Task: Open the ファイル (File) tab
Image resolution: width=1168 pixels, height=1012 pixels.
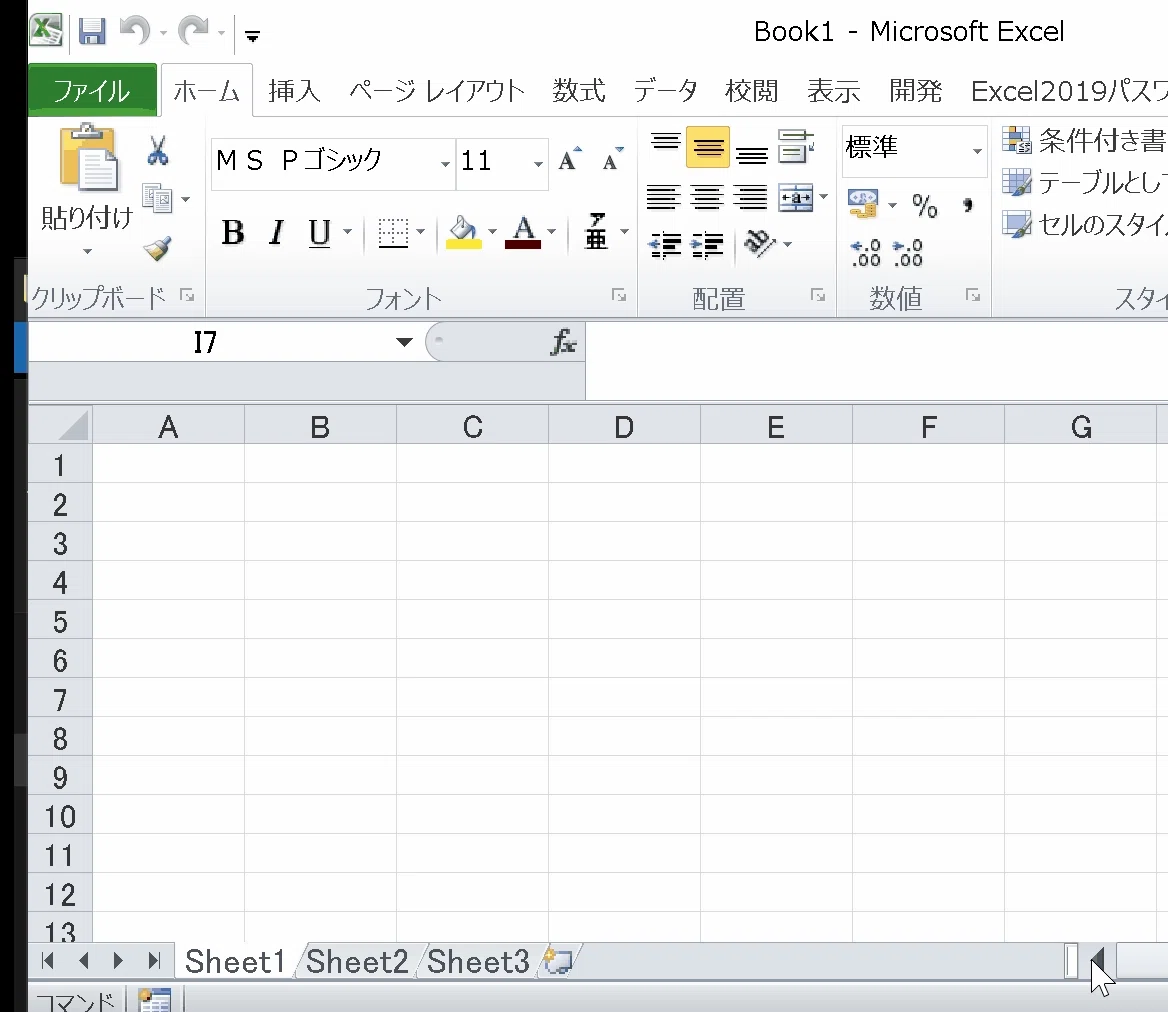Action: (92, 91)
